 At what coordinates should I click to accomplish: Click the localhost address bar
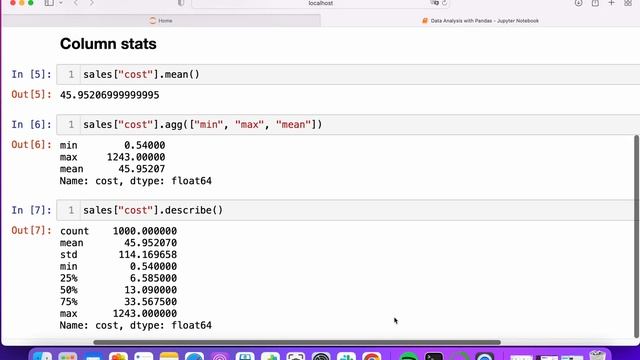pyautogui.click(x=320, y=3)
